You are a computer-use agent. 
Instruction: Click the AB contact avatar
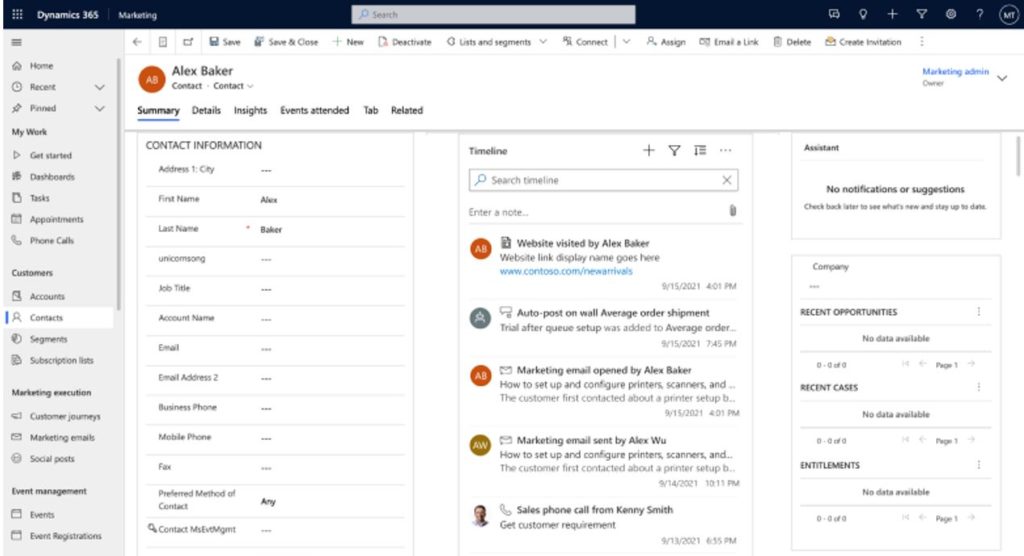tap(152, 80)
